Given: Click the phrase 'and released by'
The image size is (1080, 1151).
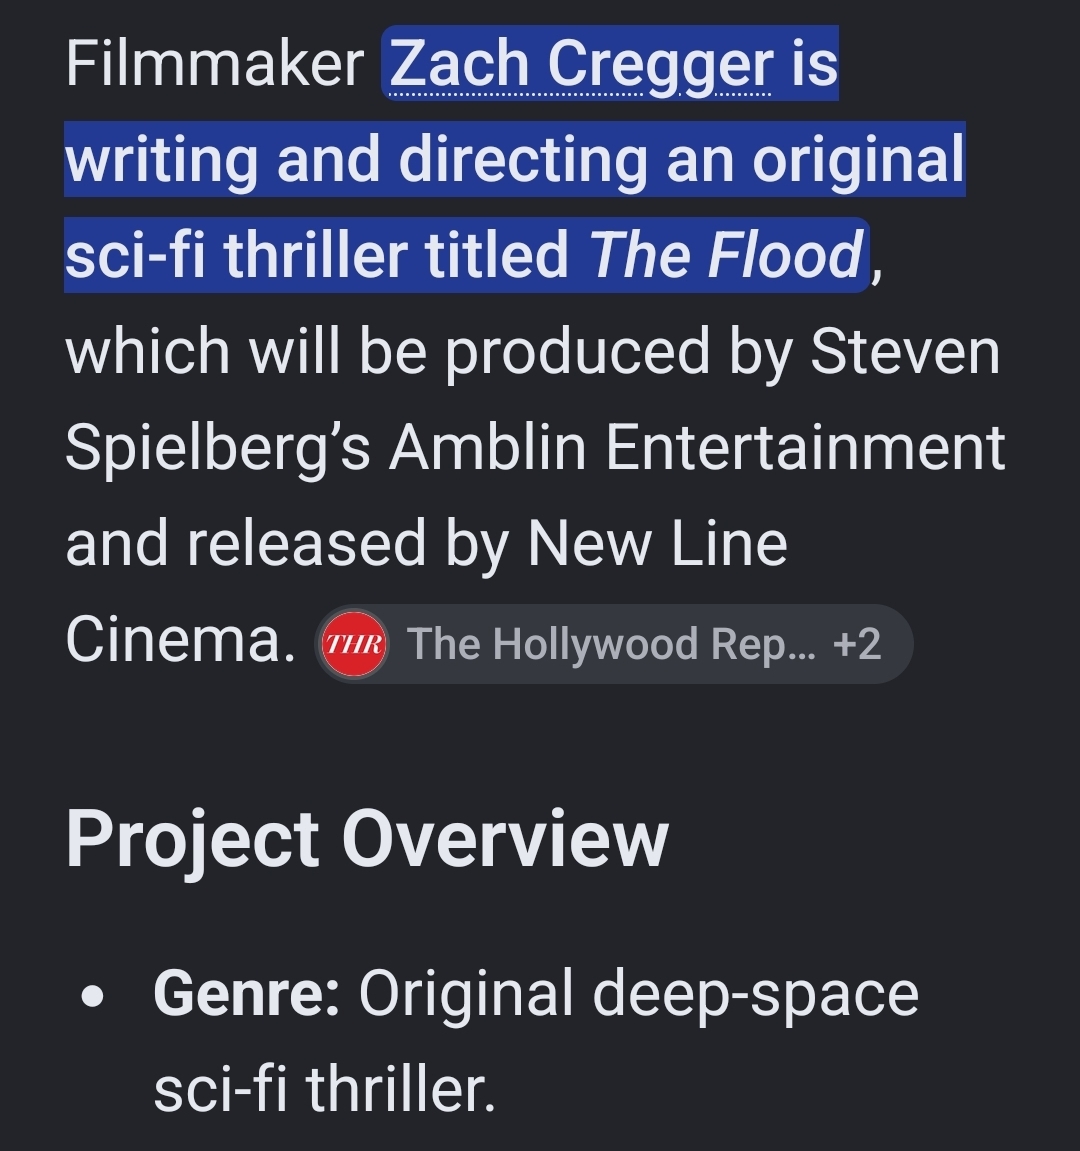Looking at the screenshot, I should 286,544.
